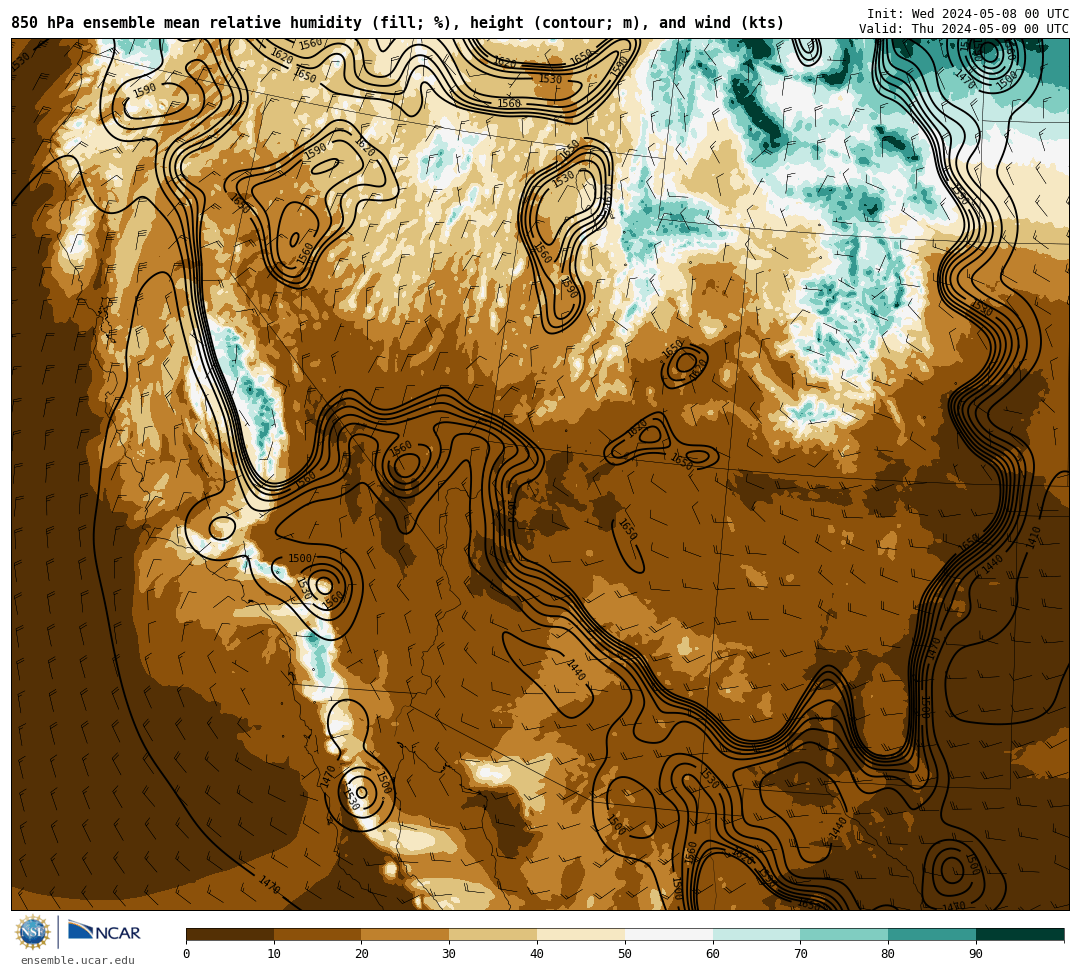Screen dimensions: 1080x973
Task: Pick the 80-90% dark teal colorbar segment
Action: click(x=932, y=934)
